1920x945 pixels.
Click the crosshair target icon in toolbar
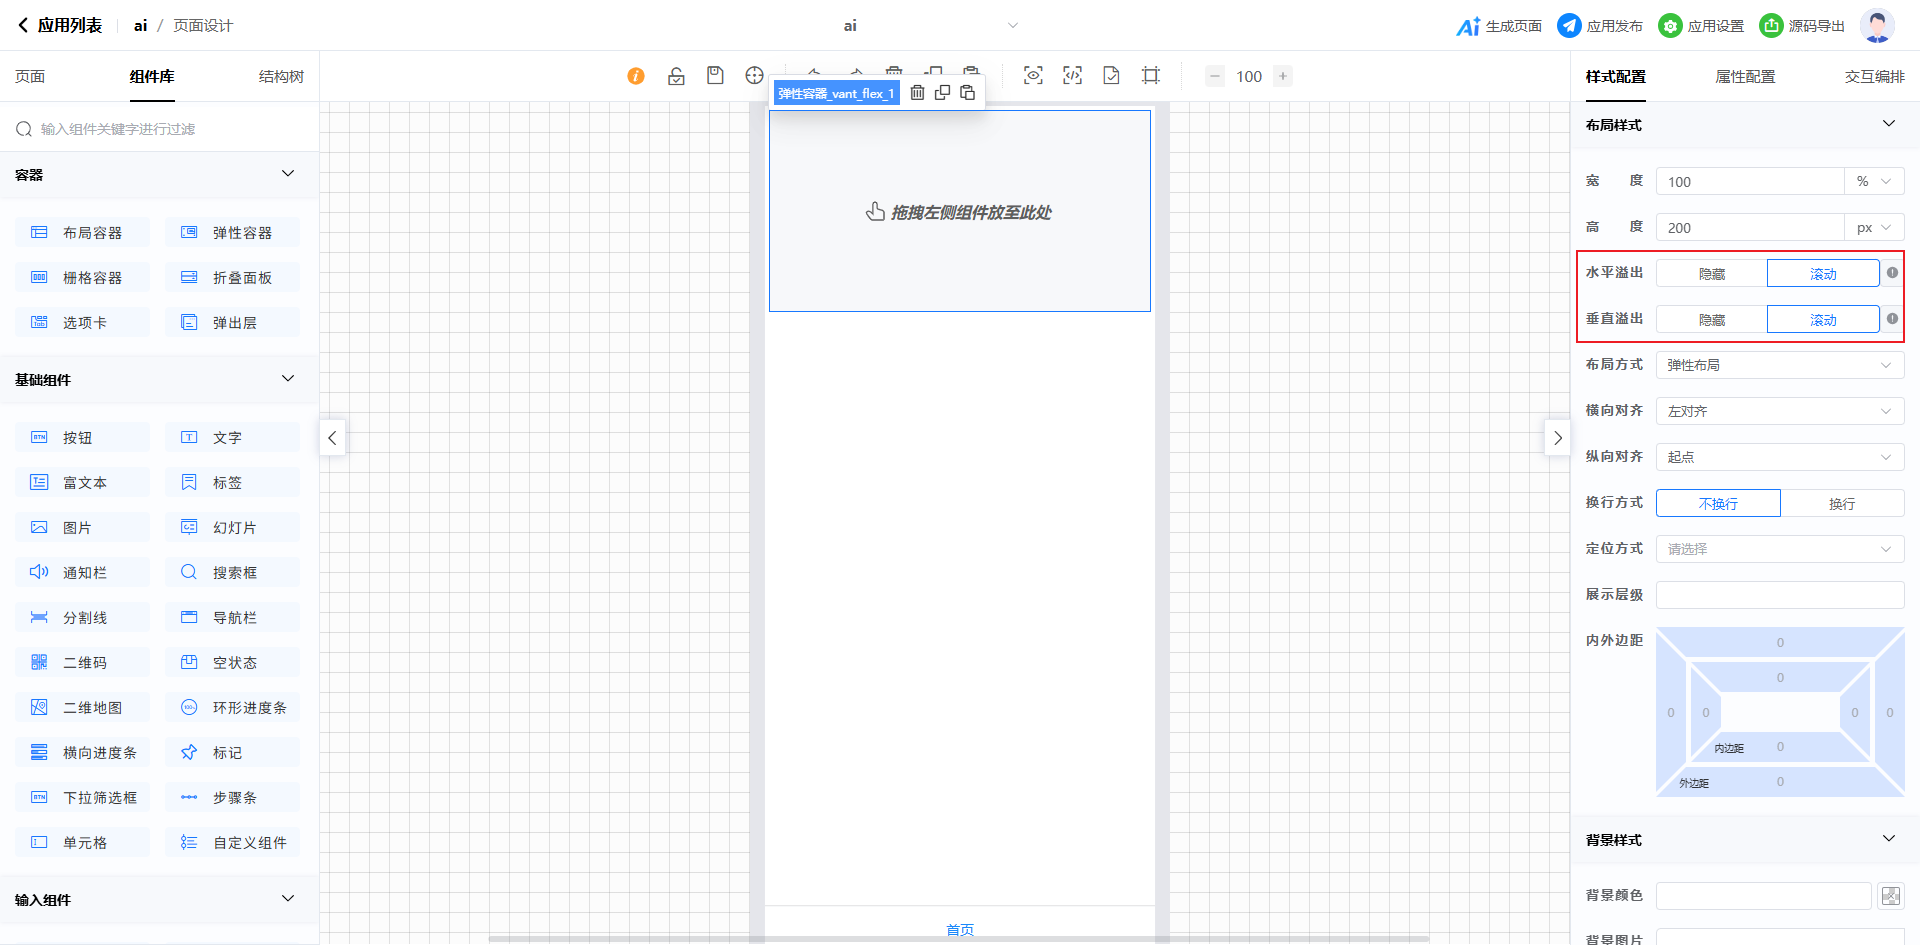click(754, 76)
